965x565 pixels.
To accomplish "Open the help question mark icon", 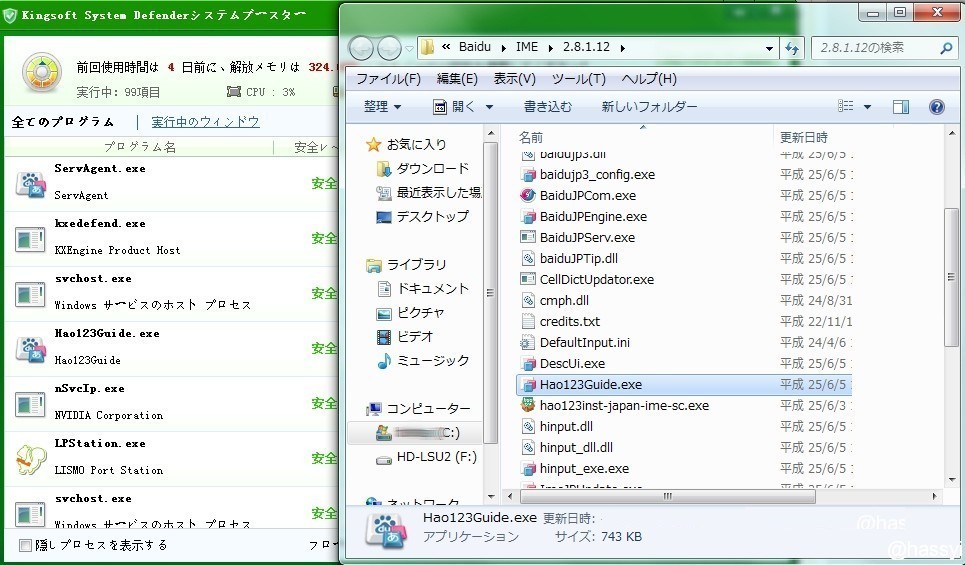I will 937,107.
